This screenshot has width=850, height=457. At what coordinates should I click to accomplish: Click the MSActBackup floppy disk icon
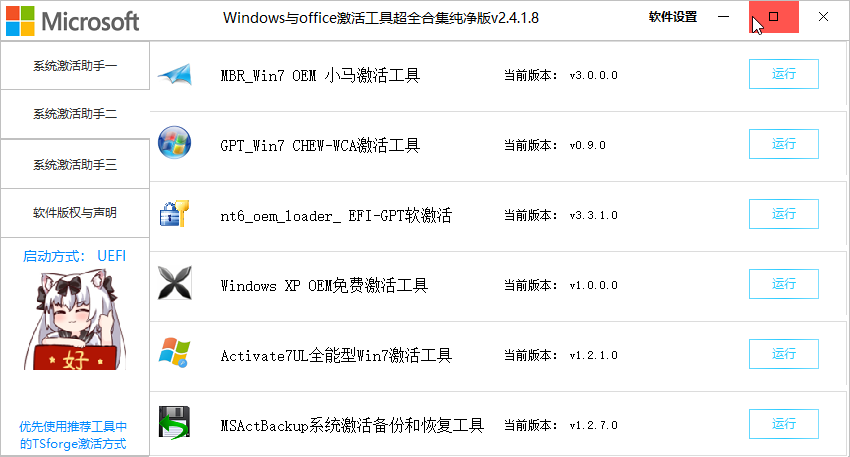tap(175, 422)
